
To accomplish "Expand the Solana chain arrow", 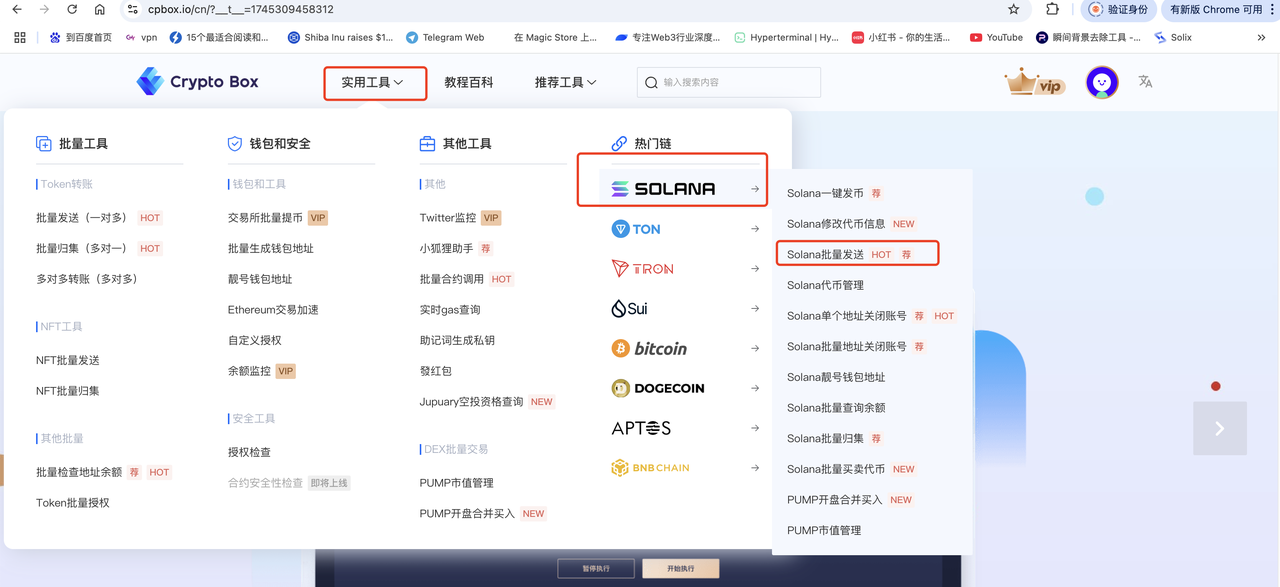I will pyautogui.click(x=755, y=189).
